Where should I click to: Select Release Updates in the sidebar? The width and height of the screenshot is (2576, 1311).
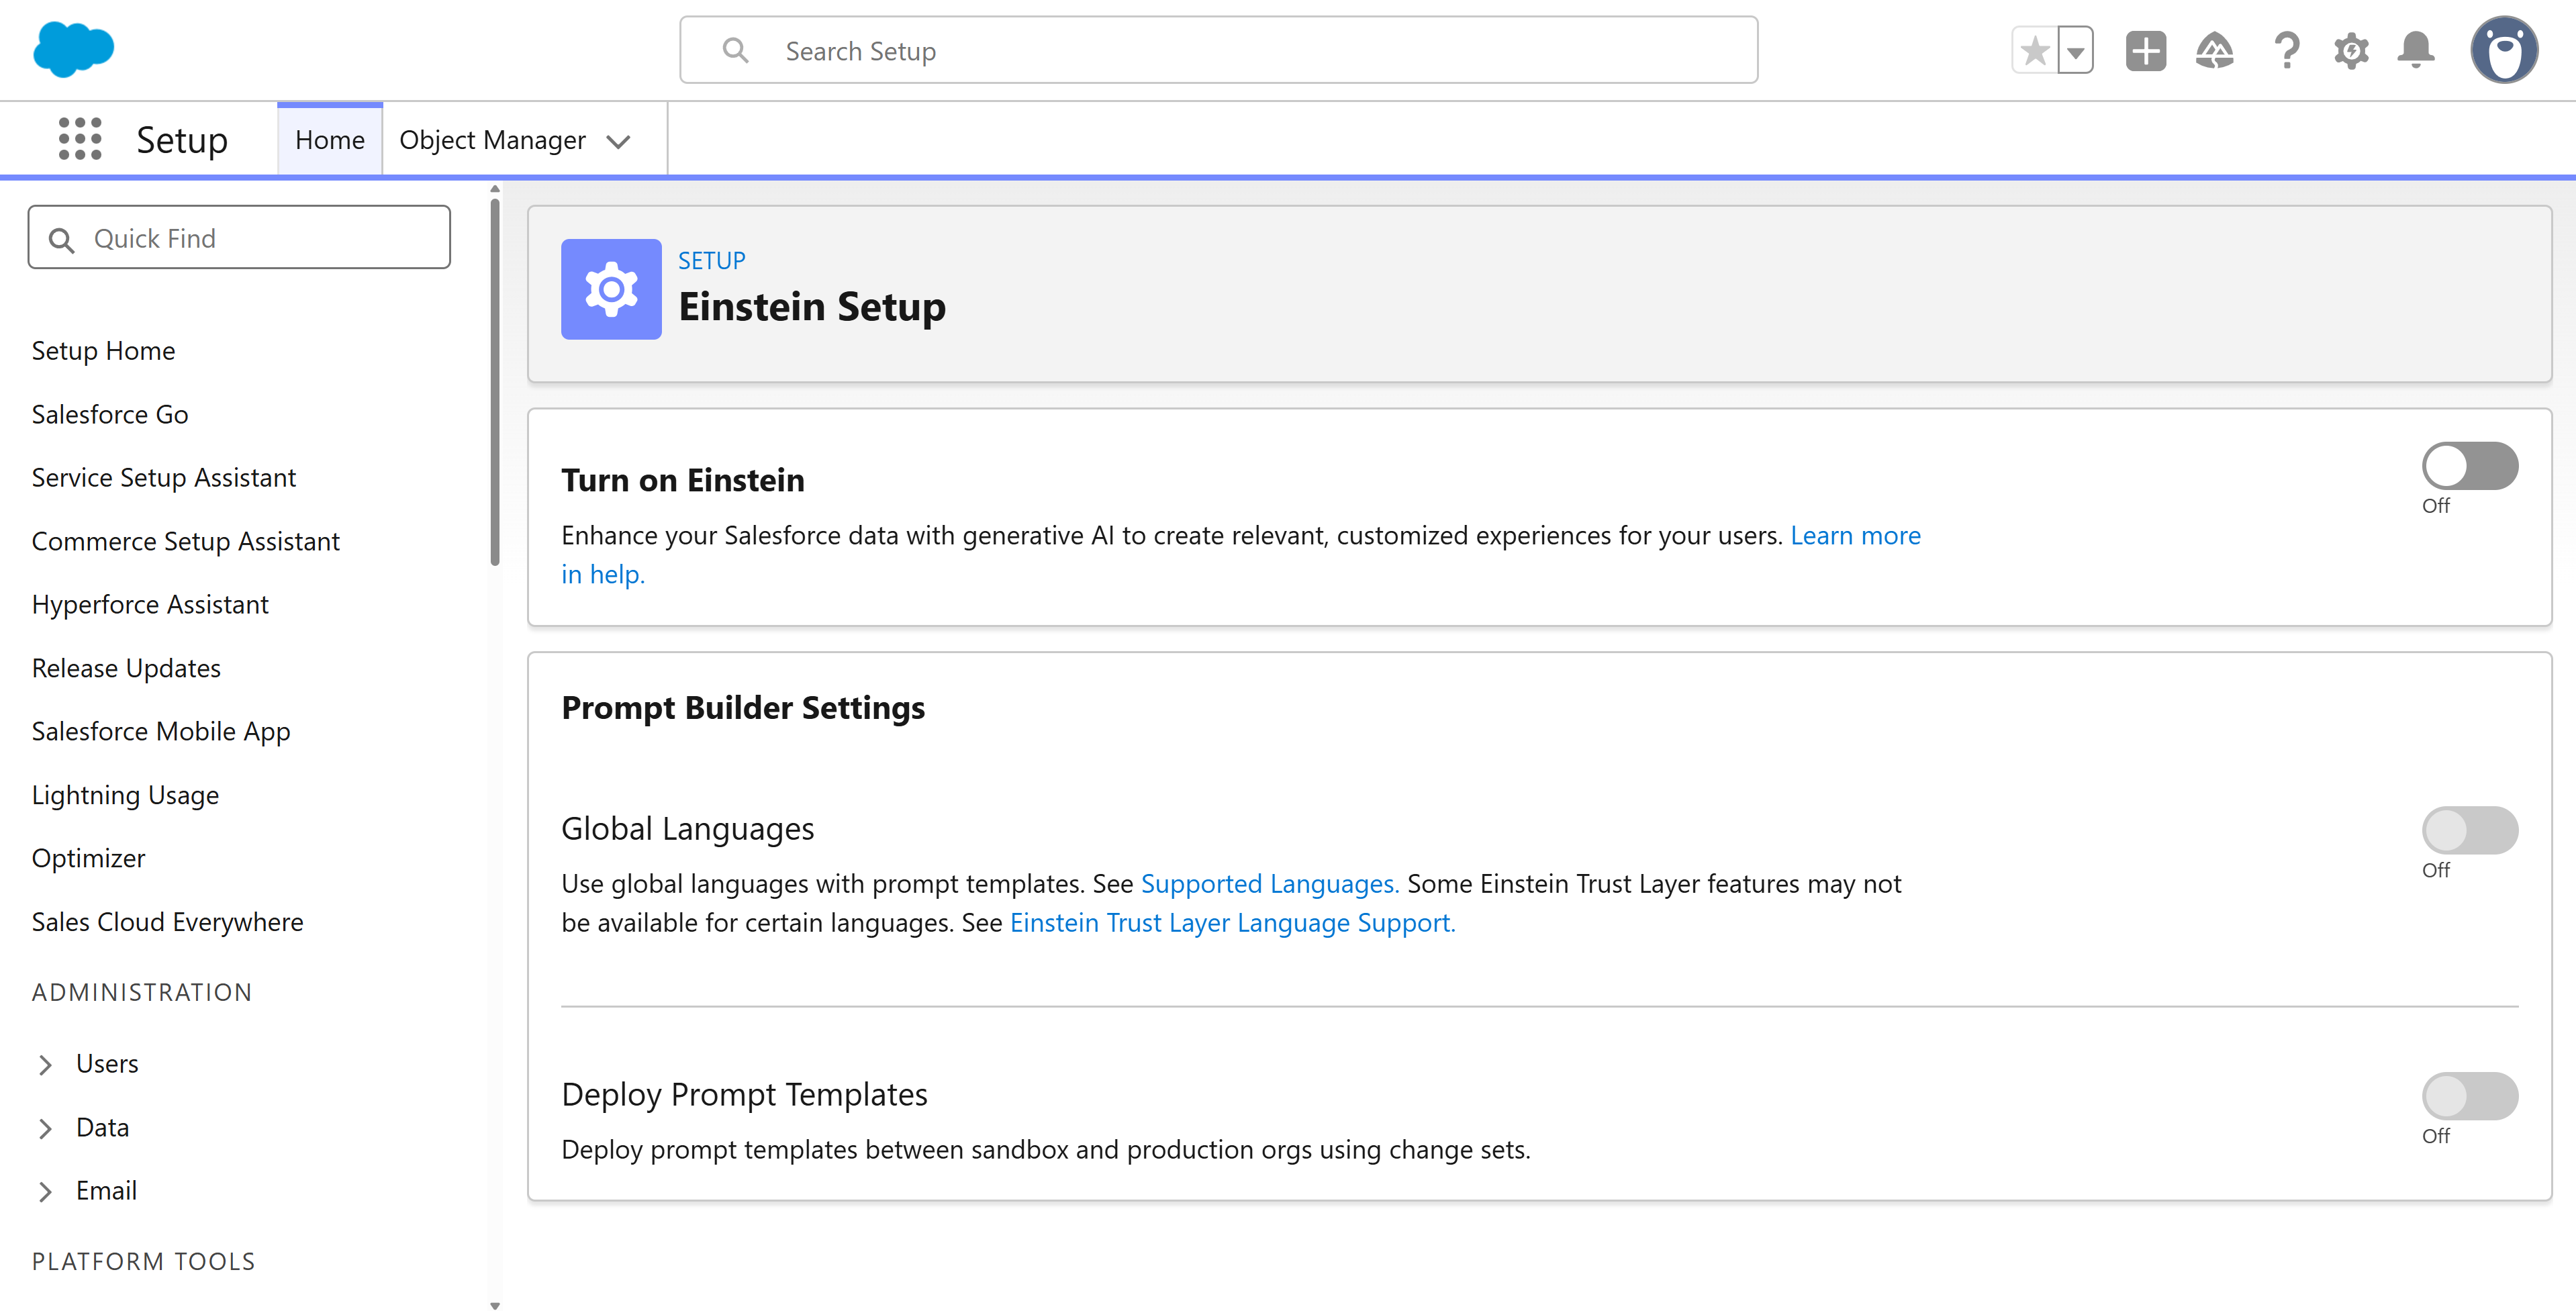click(126, 667)
